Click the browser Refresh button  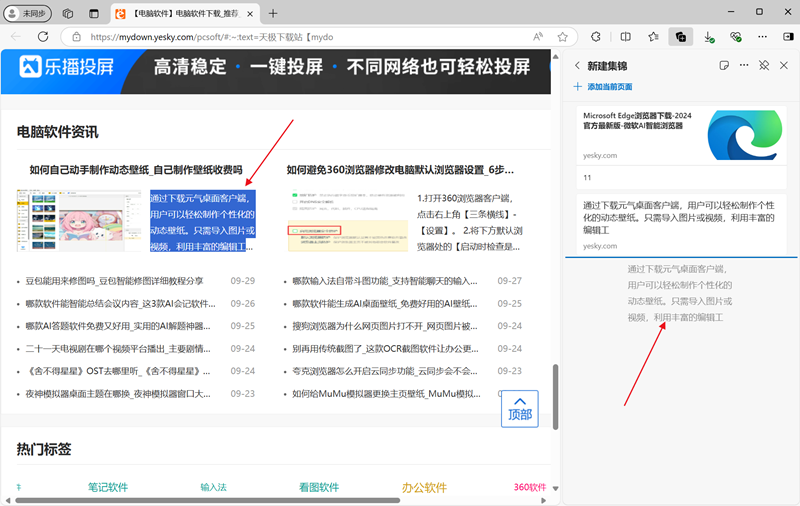44,36
